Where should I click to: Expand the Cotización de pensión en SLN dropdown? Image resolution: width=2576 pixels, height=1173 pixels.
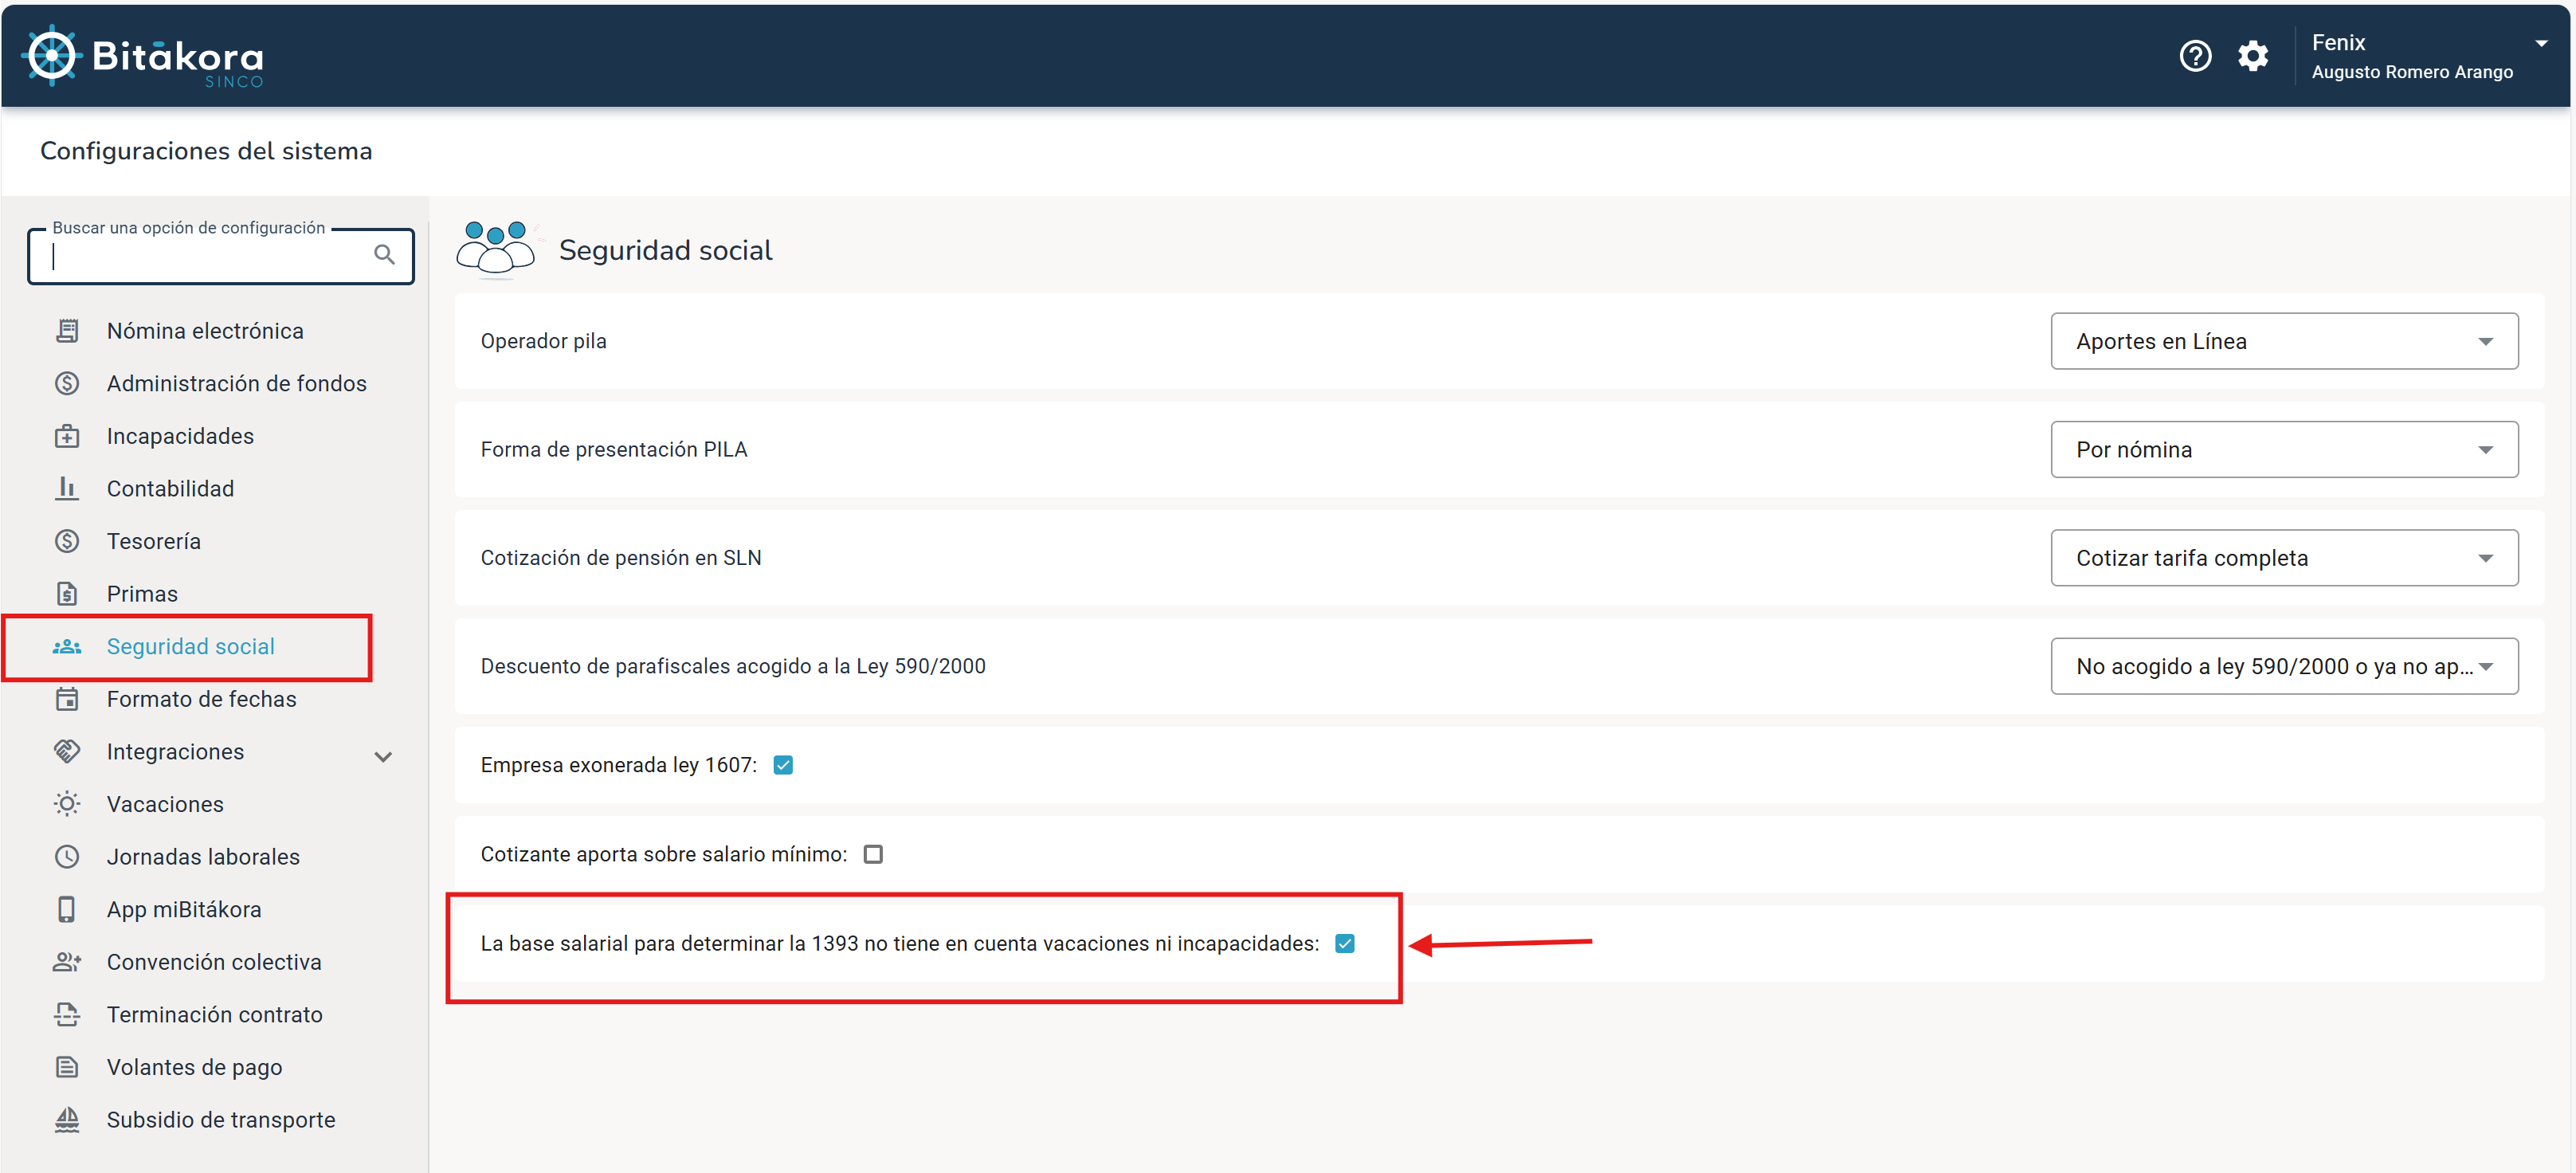2285,559
